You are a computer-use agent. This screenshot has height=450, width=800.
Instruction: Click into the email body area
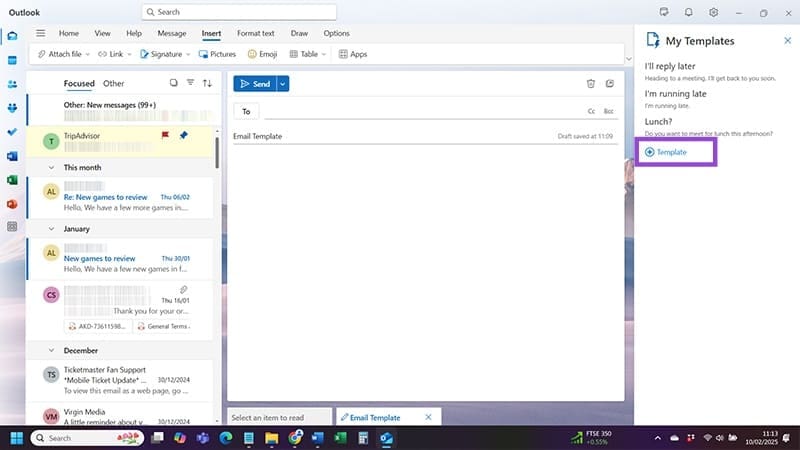click(x=426, y=270)
